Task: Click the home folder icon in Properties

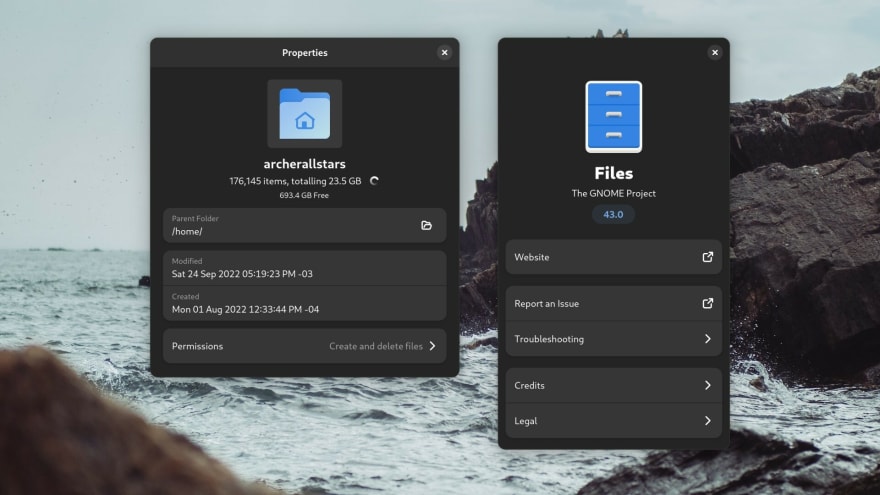Action: 305,114
